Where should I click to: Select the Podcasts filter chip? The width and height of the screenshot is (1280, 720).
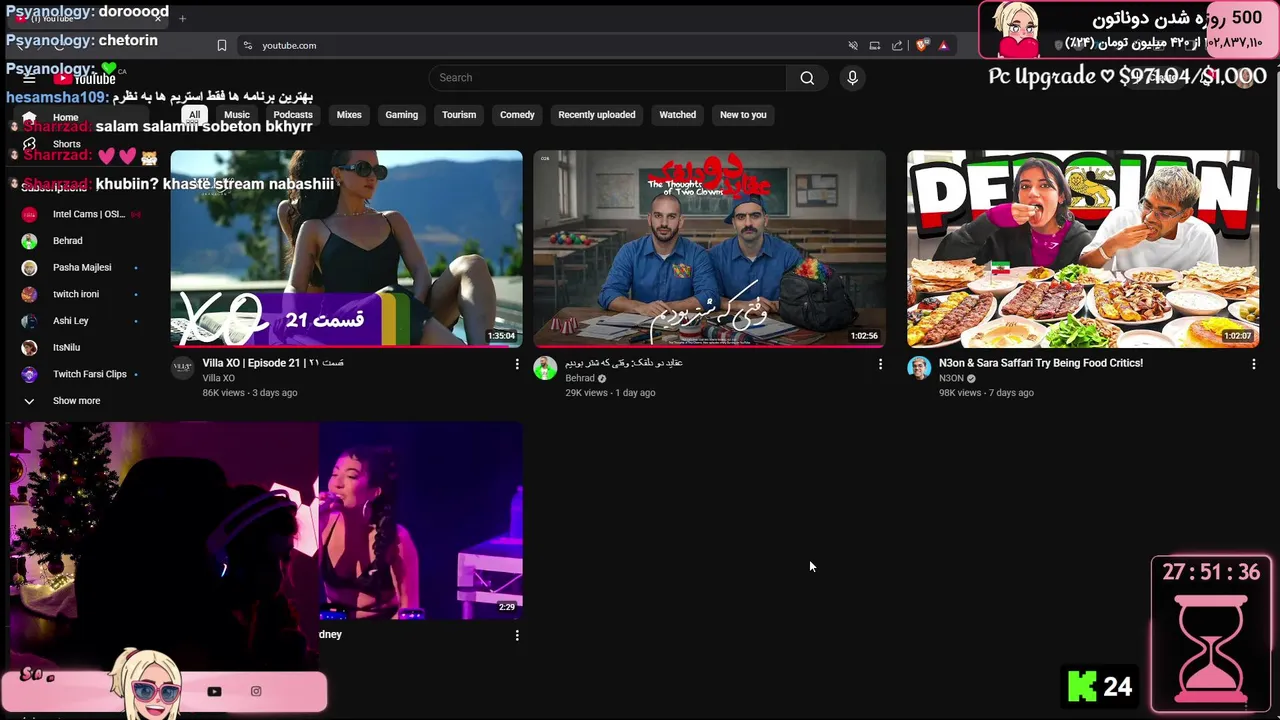(x=293, y=115)
